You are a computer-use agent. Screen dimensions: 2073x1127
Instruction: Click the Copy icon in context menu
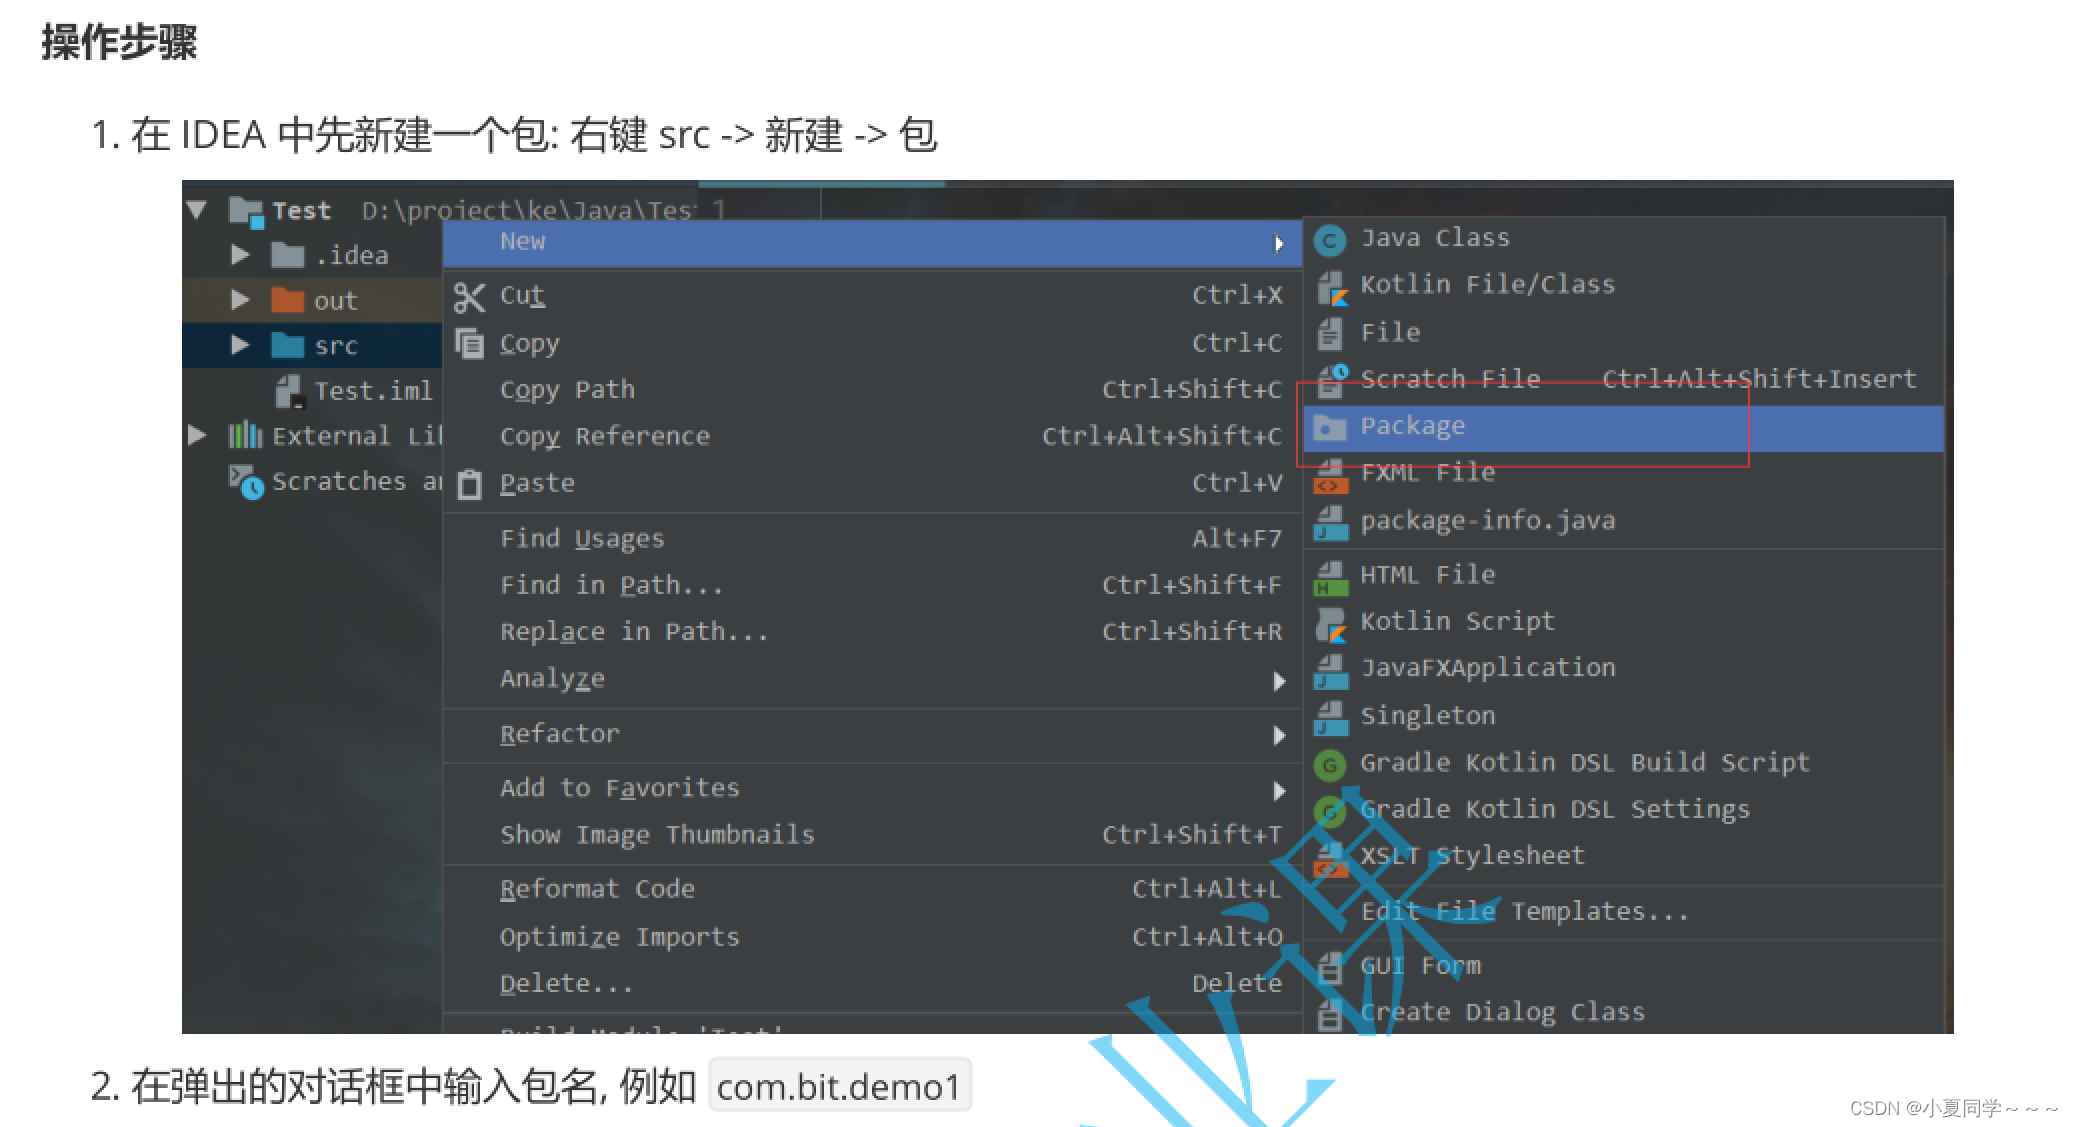click(469, 343)
